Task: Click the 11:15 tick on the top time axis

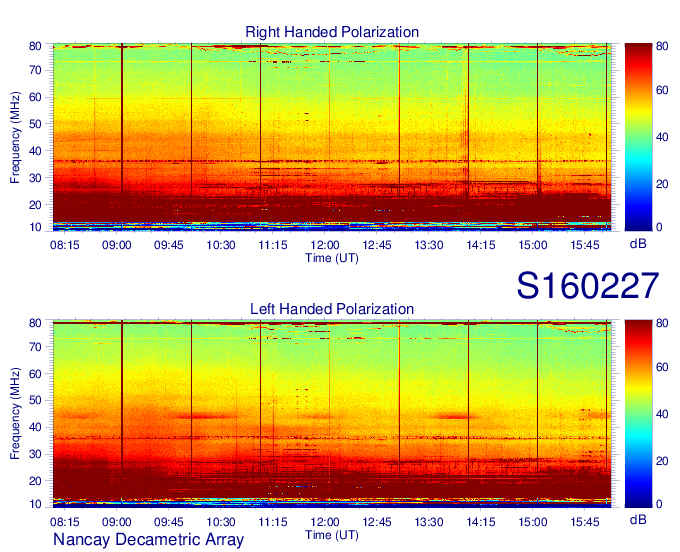Action: point(273,245)
